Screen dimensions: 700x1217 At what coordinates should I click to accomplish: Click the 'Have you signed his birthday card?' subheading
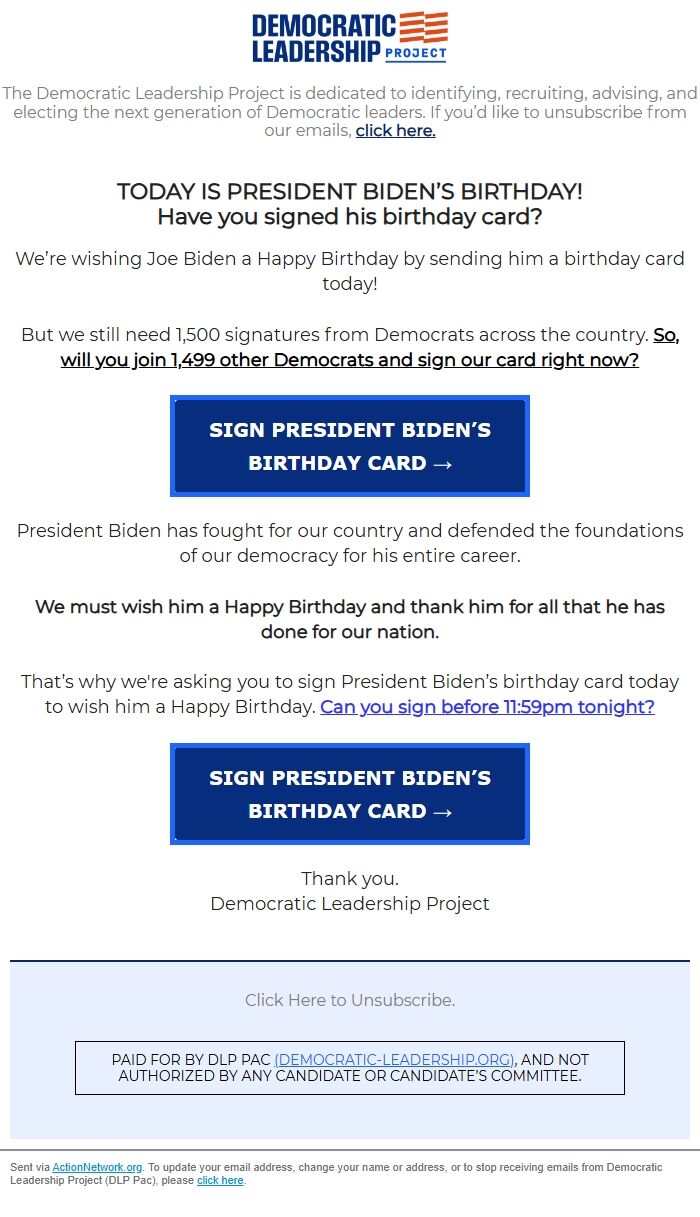(x=349, y=213)
